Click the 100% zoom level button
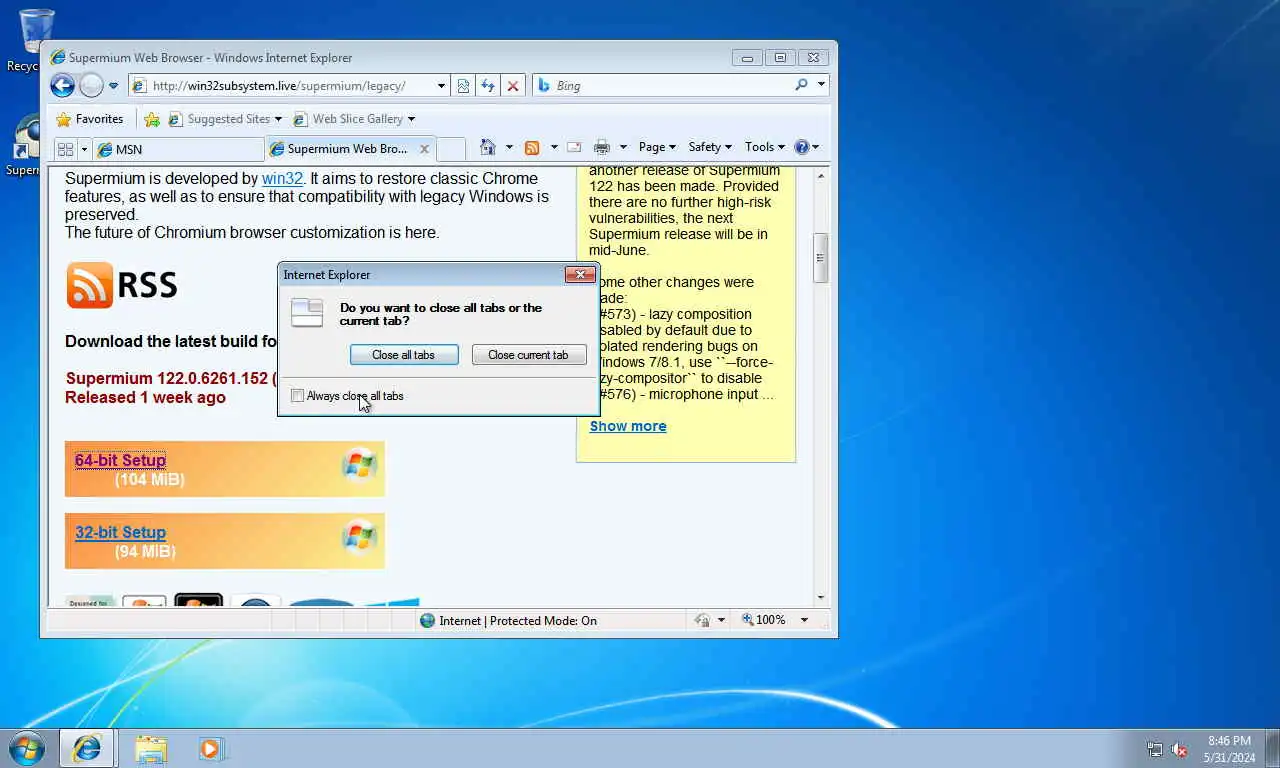 pos(764,620)
